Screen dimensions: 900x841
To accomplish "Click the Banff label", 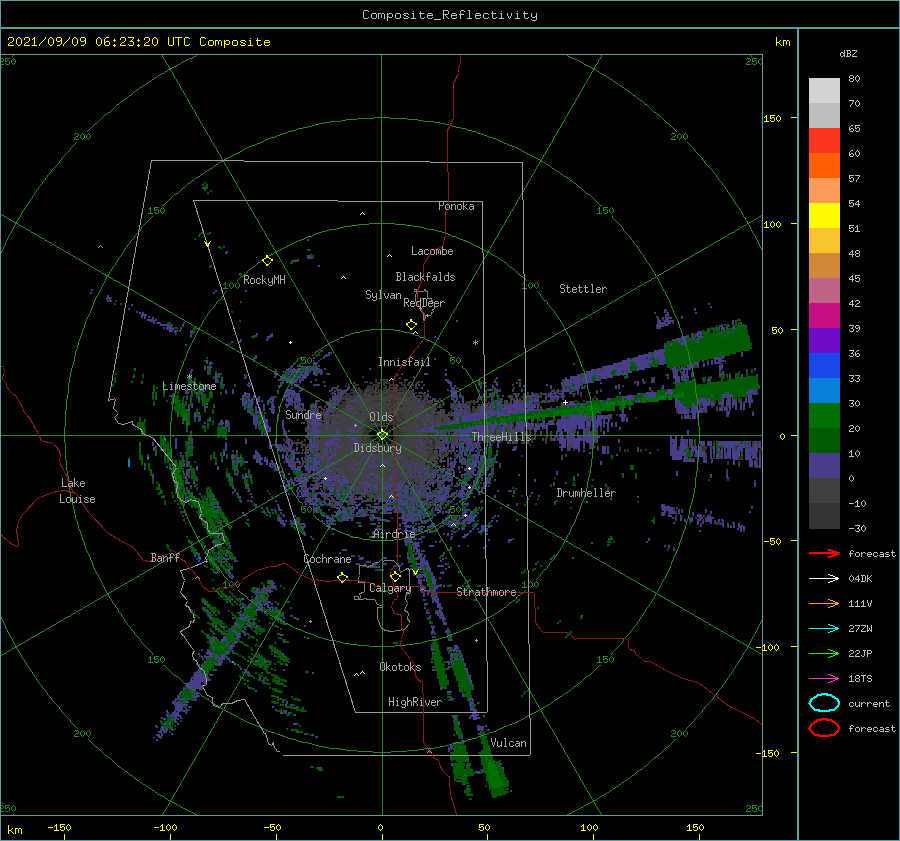I will pos(165,558).
